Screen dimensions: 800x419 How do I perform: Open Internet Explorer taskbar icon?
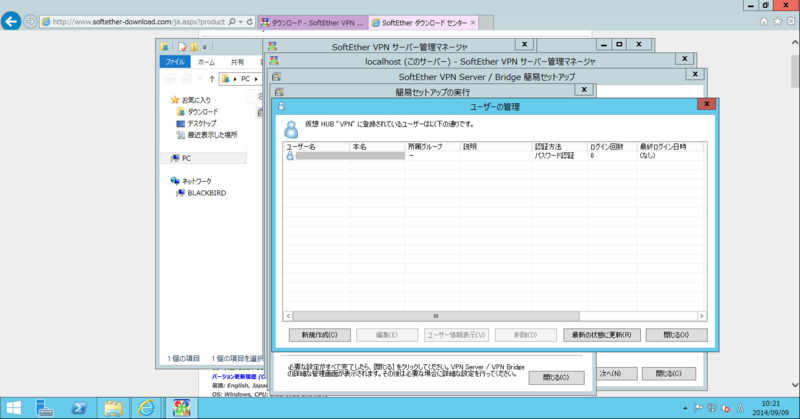146,408
